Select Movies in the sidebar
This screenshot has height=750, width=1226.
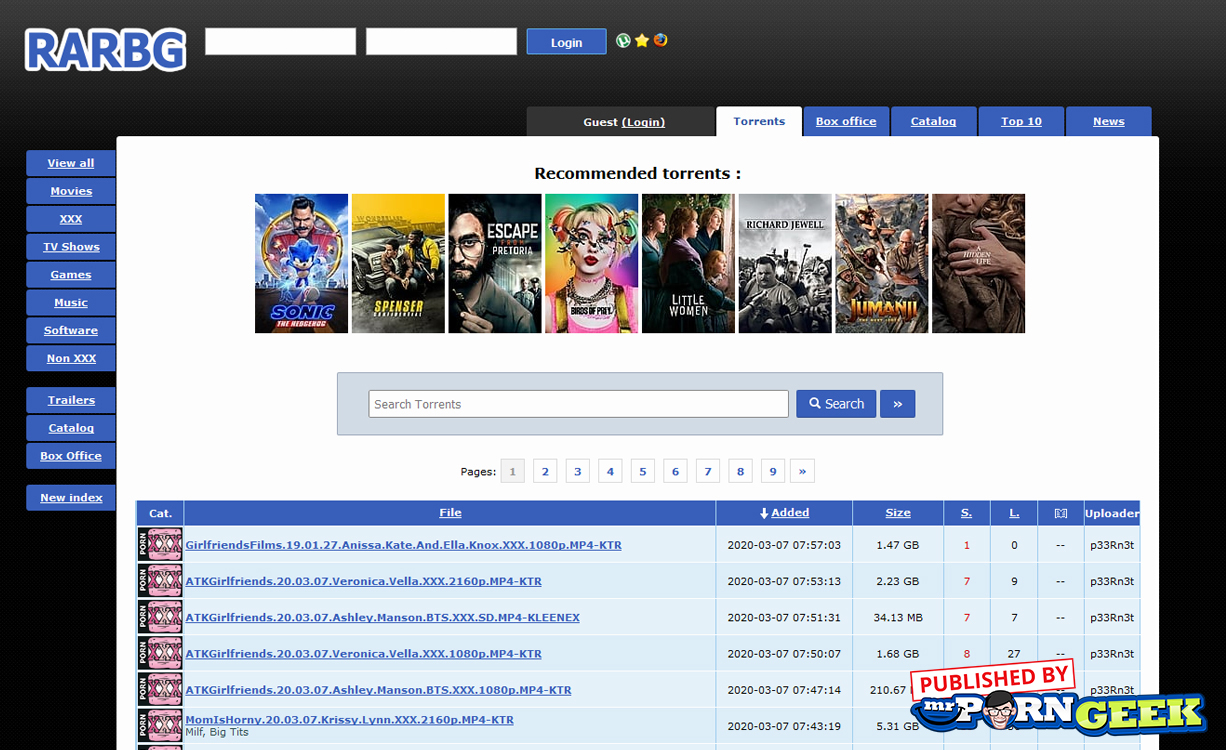click(x=71, y=191)
